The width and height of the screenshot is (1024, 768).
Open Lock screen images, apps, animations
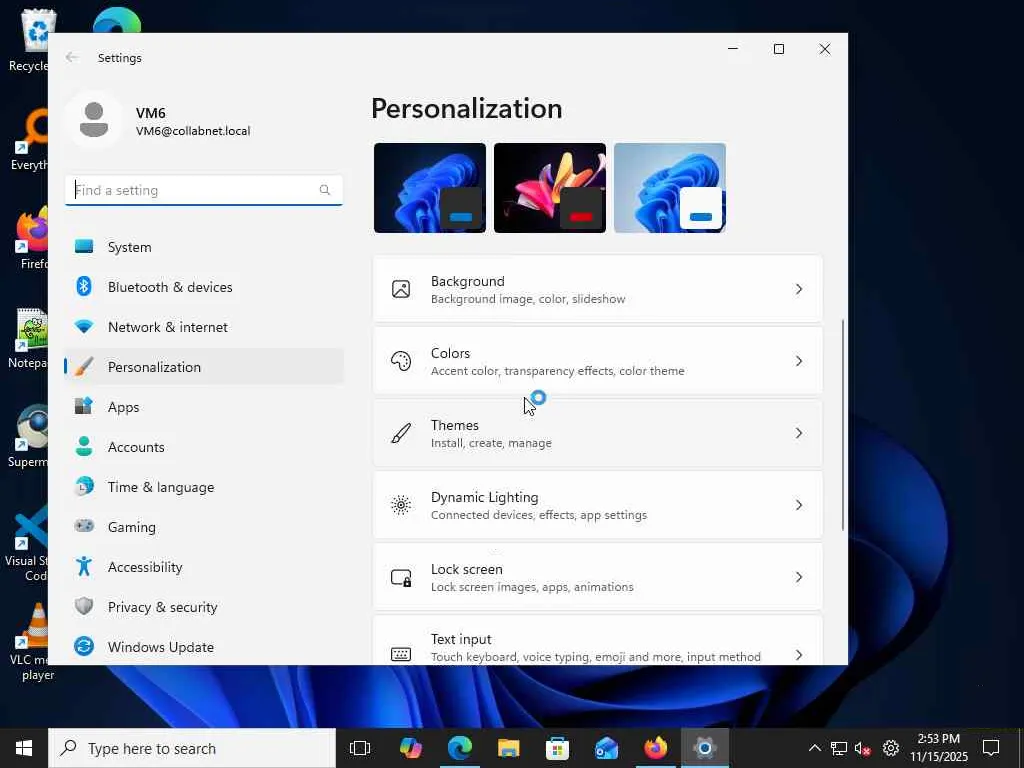tap(598, 577)
